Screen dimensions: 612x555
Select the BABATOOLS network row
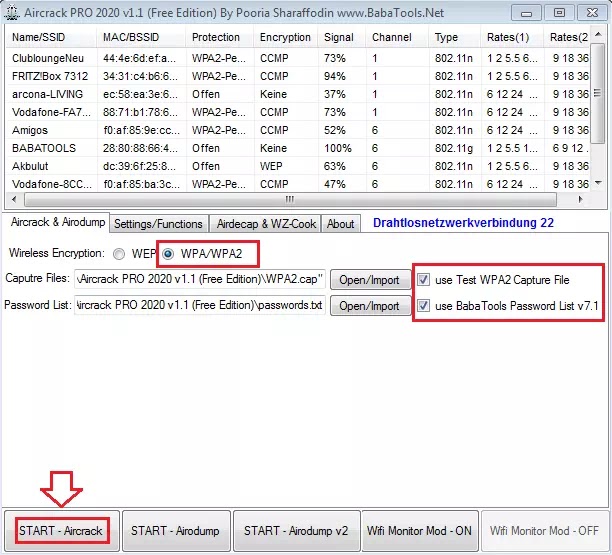point(297,148)
